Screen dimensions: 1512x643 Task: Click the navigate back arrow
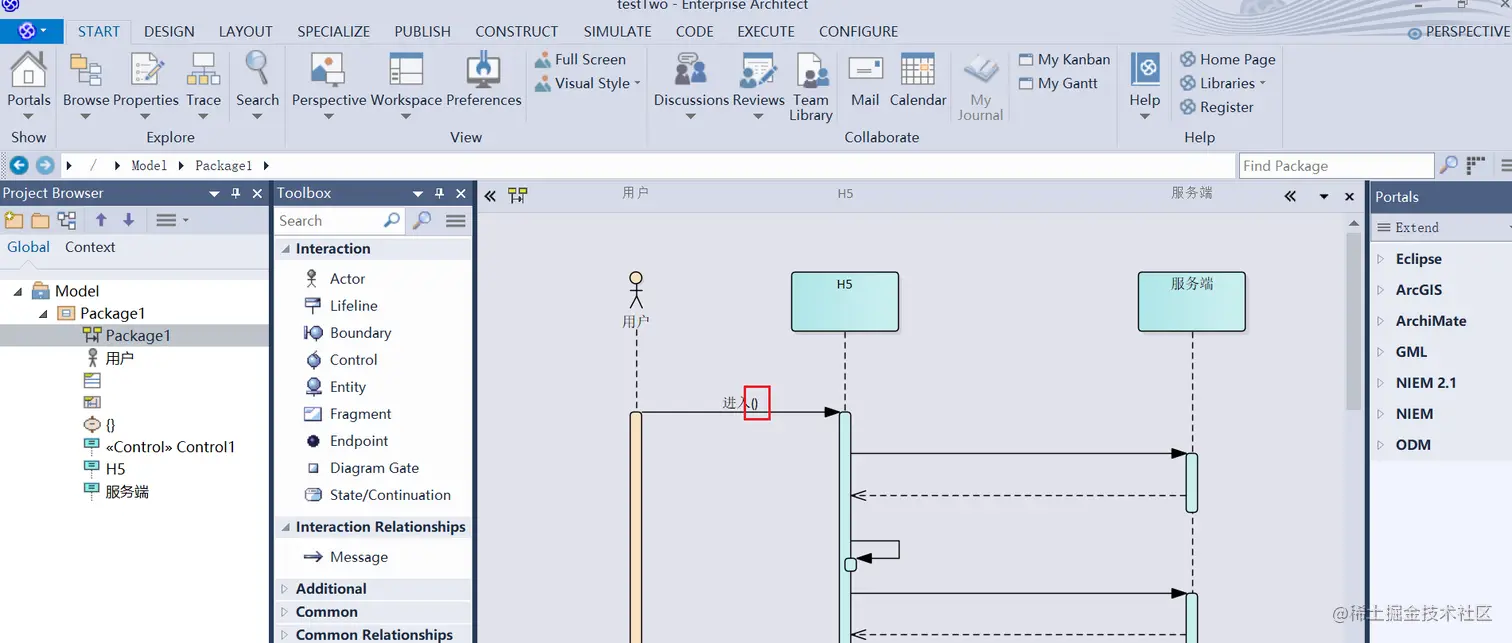click(x=18, y=165)
